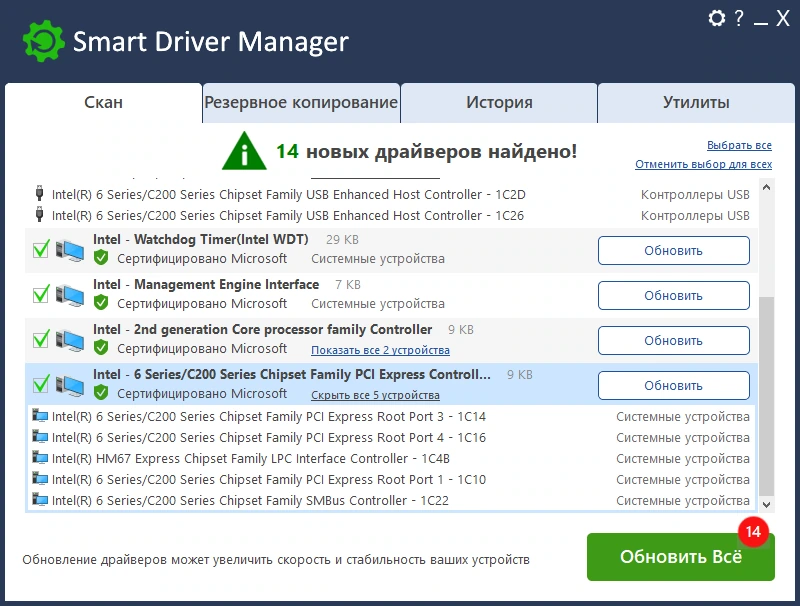This screenshot has height=606, width=800.
Task: Click 'Выбрать все' link
Action: tap(739, 145)
